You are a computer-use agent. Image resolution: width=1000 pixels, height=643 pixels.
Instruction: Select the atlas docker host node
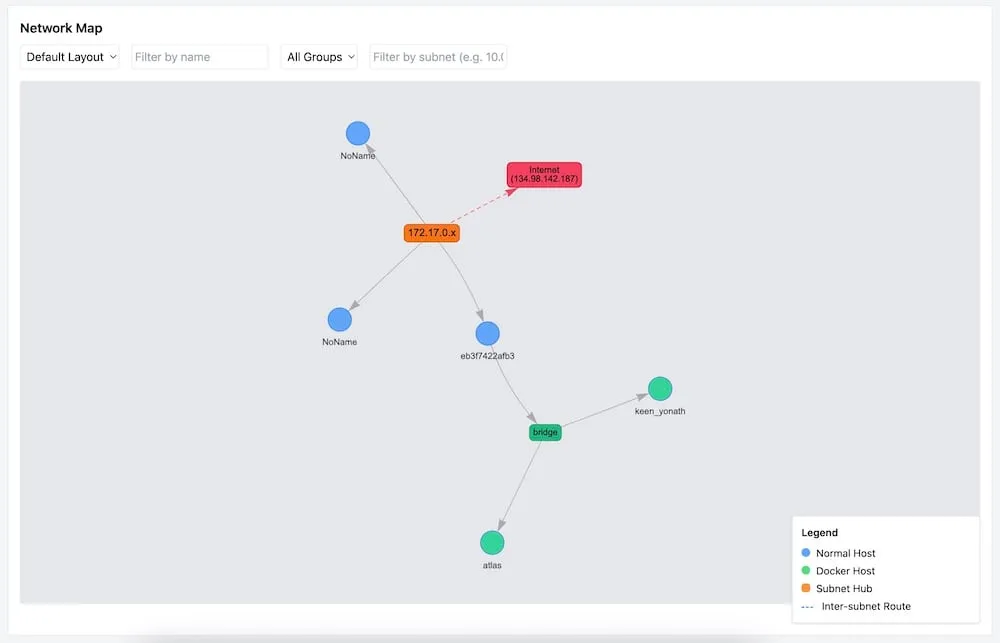click(492, 543)
